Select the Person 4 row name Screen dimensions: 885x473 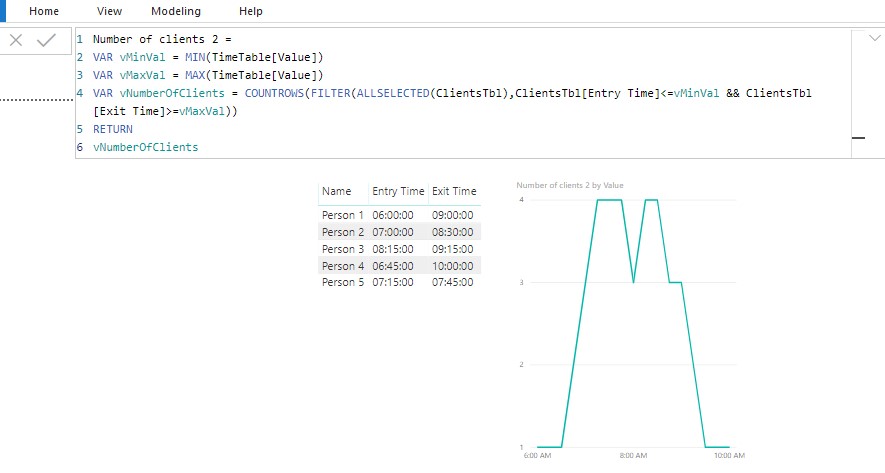(343, 266)
